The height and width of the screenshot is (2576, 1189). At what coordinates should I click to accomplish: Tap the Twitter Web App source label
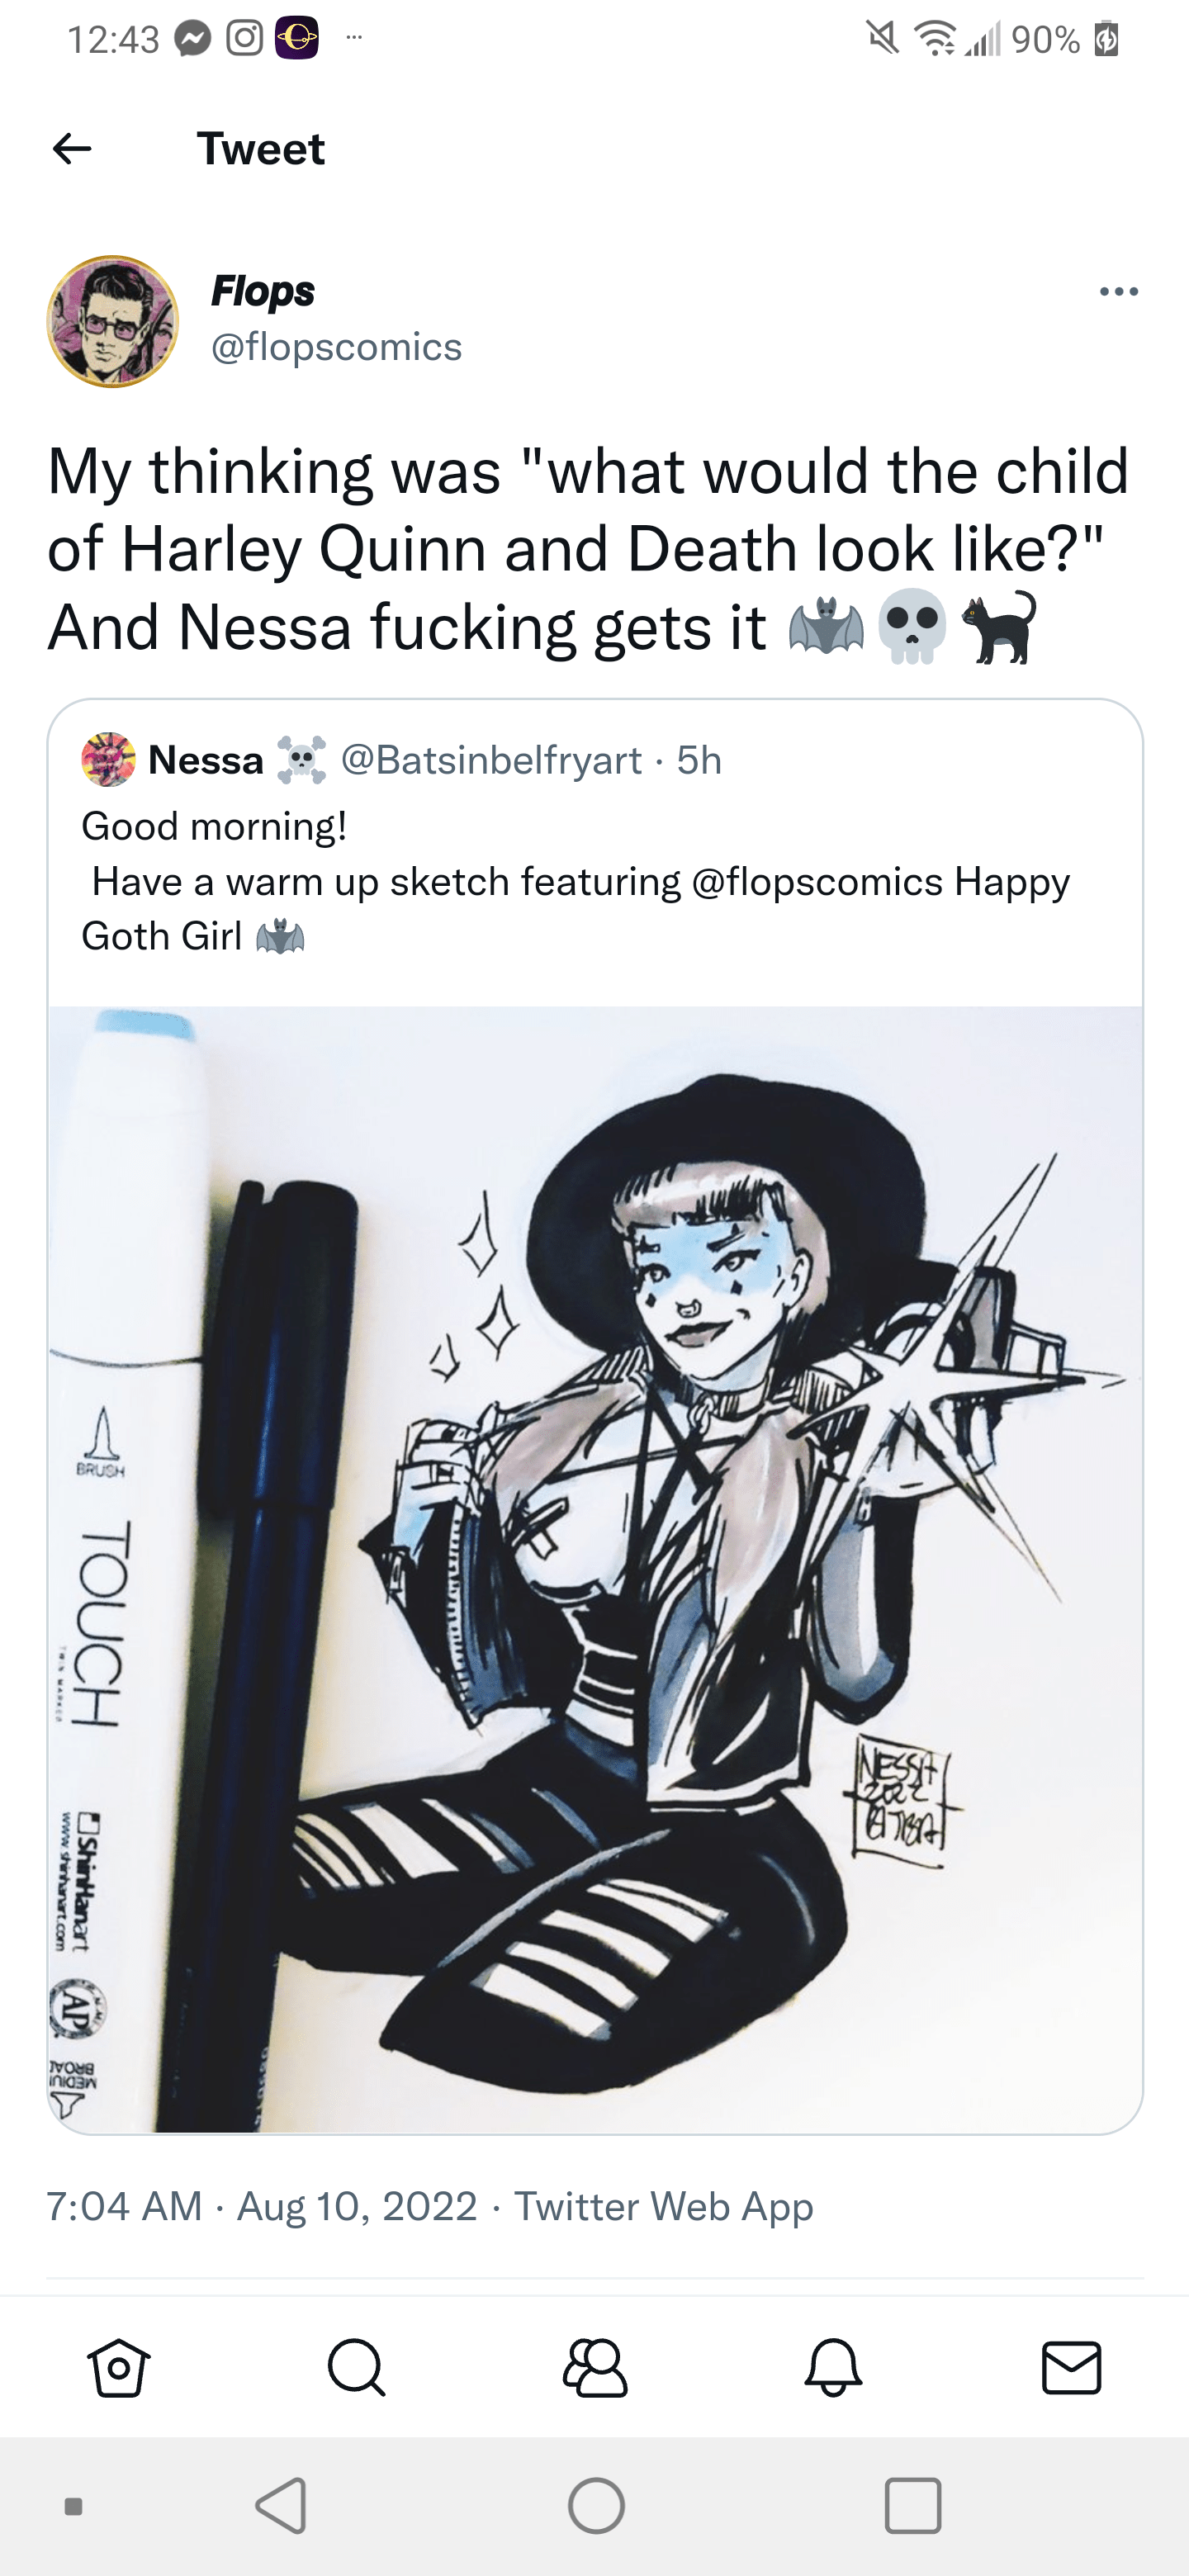pyautogui.click(x=663, y=2206)
